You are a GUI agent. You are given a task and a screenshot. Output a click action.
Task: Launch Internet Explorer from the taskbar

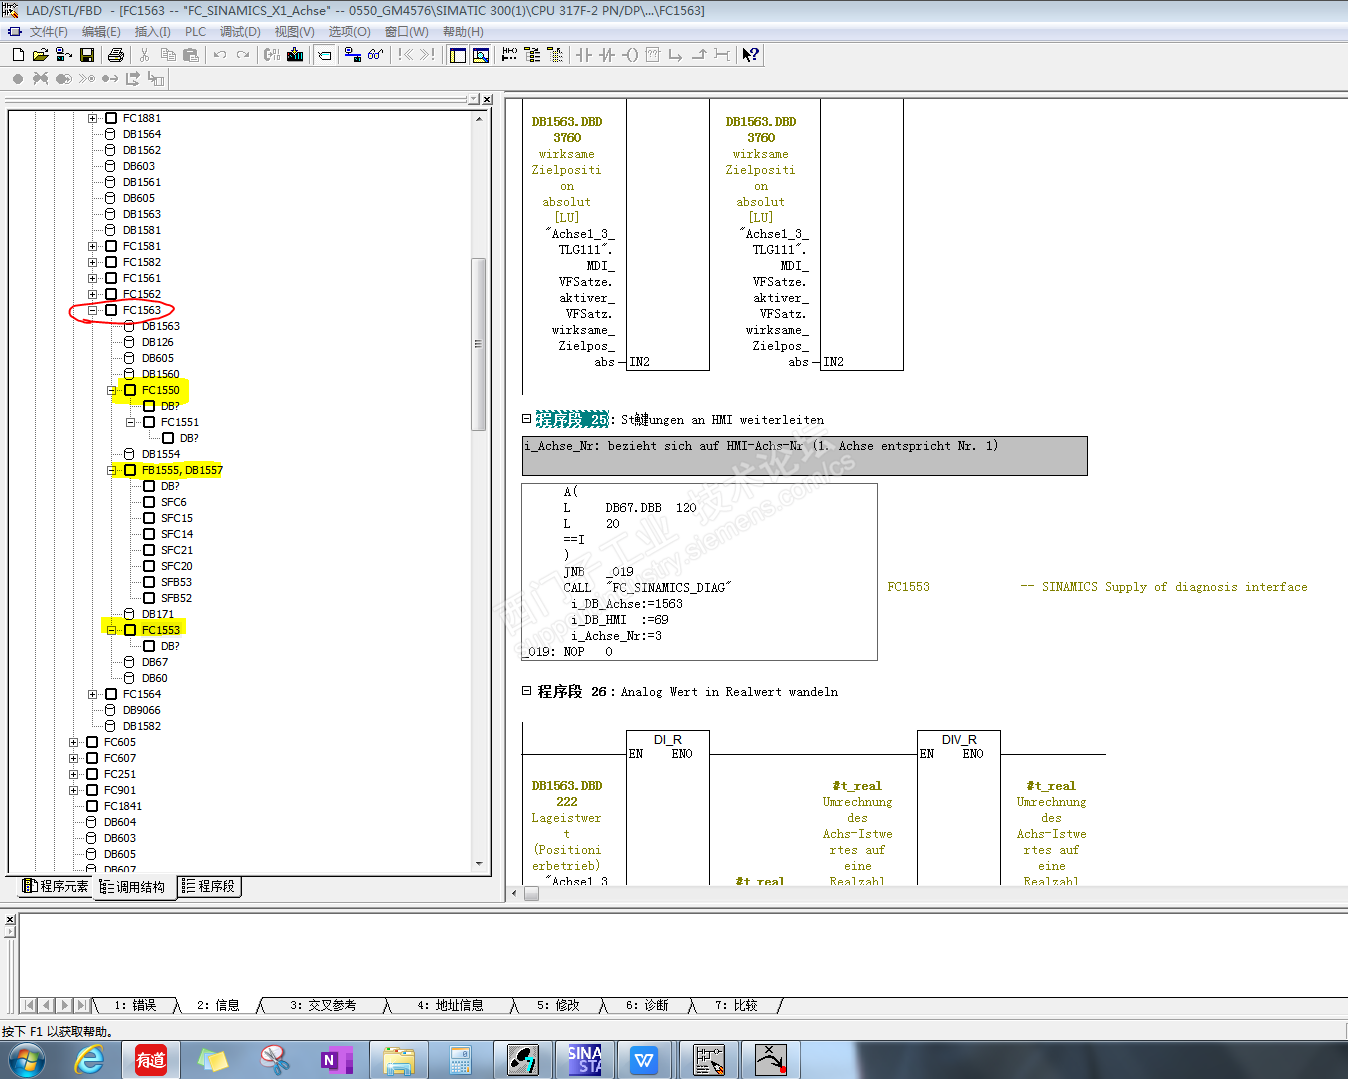(90, 1059)
